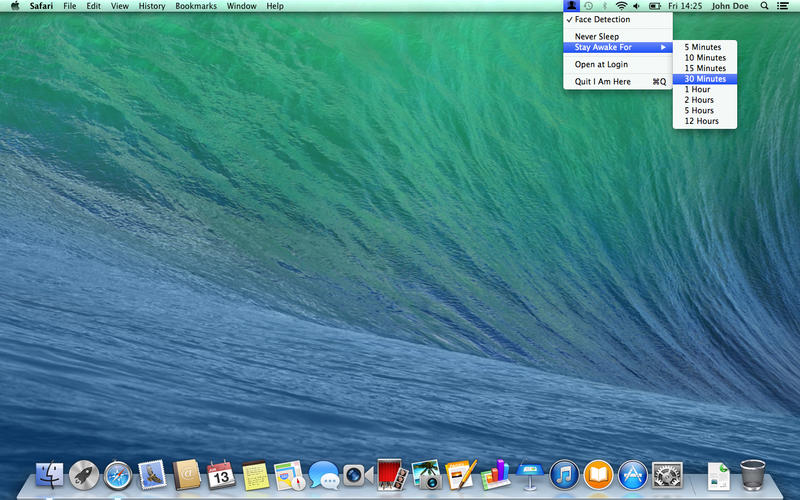Click the I Am Here menu bar icon
The width and height of the screenshot is (800, 500).
pyautogui.click(x=571, y=6)
